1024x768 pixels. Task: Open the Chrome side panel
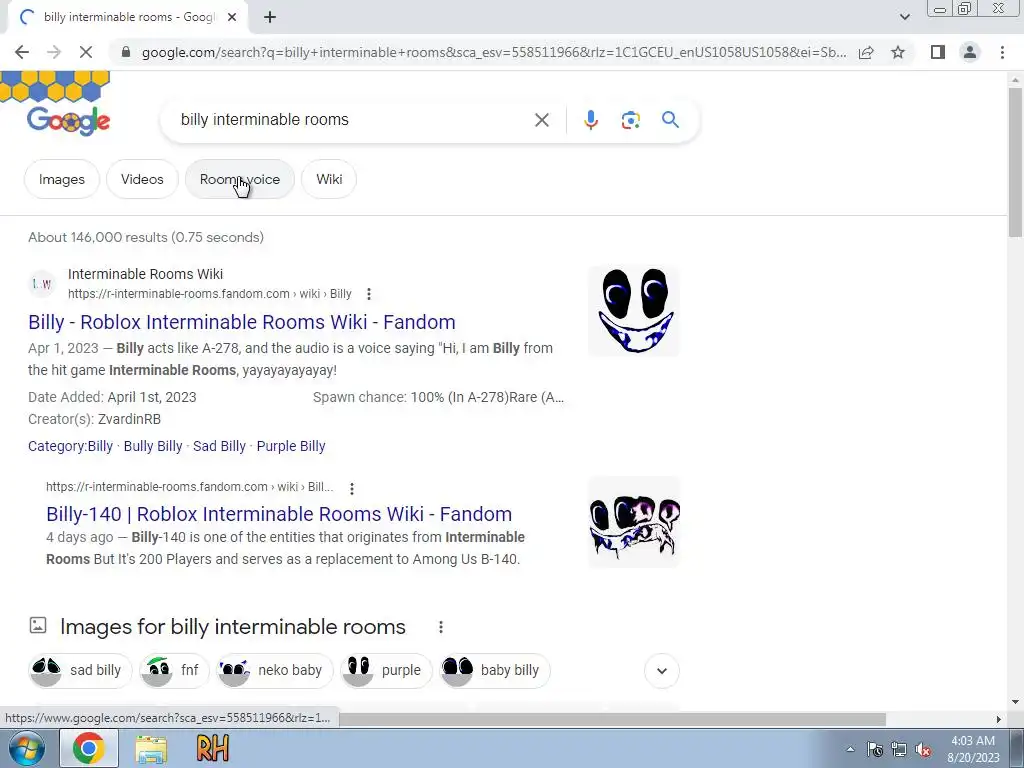tap(938, 52)
